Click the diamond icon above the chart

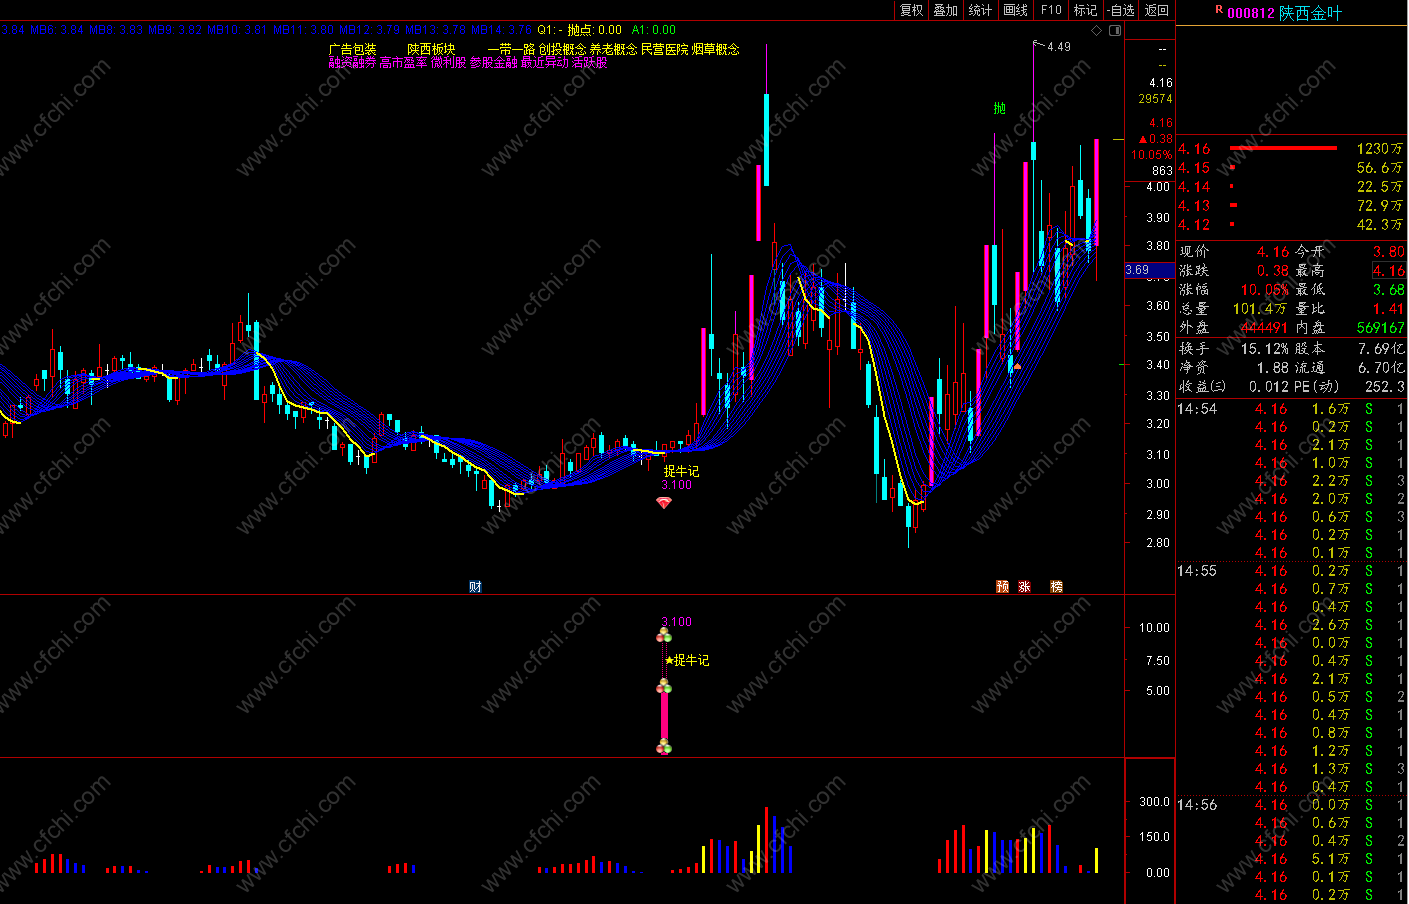tap(1096, 30)
